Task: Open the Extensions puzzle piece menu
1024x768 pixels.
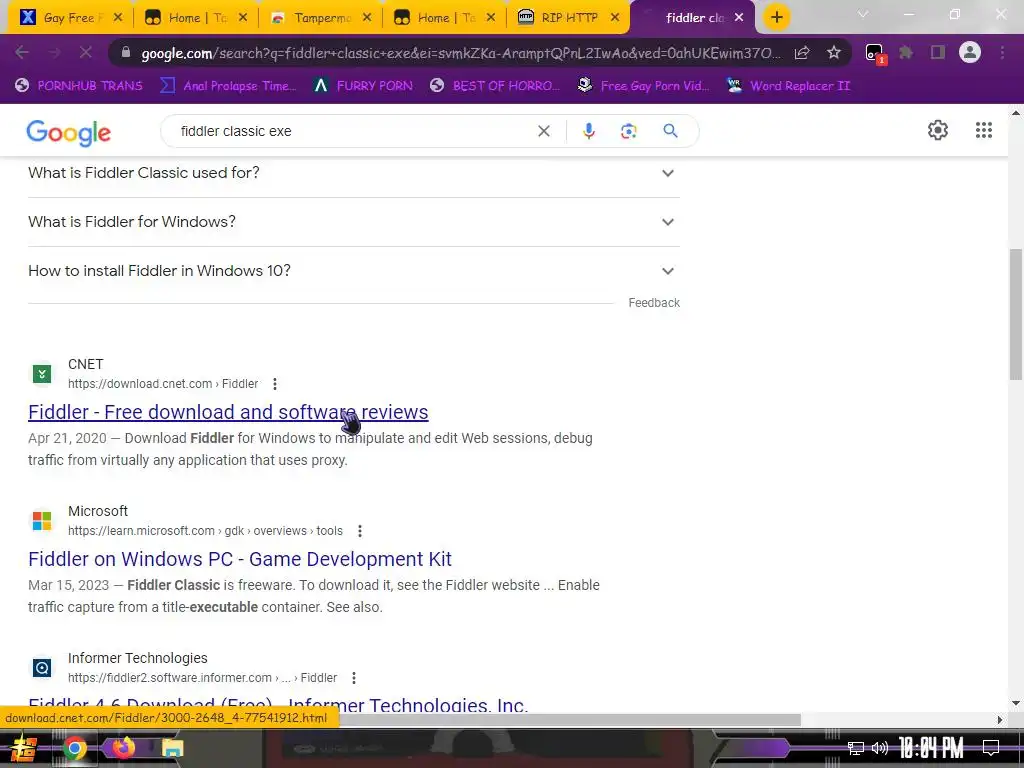Action: 906,52
